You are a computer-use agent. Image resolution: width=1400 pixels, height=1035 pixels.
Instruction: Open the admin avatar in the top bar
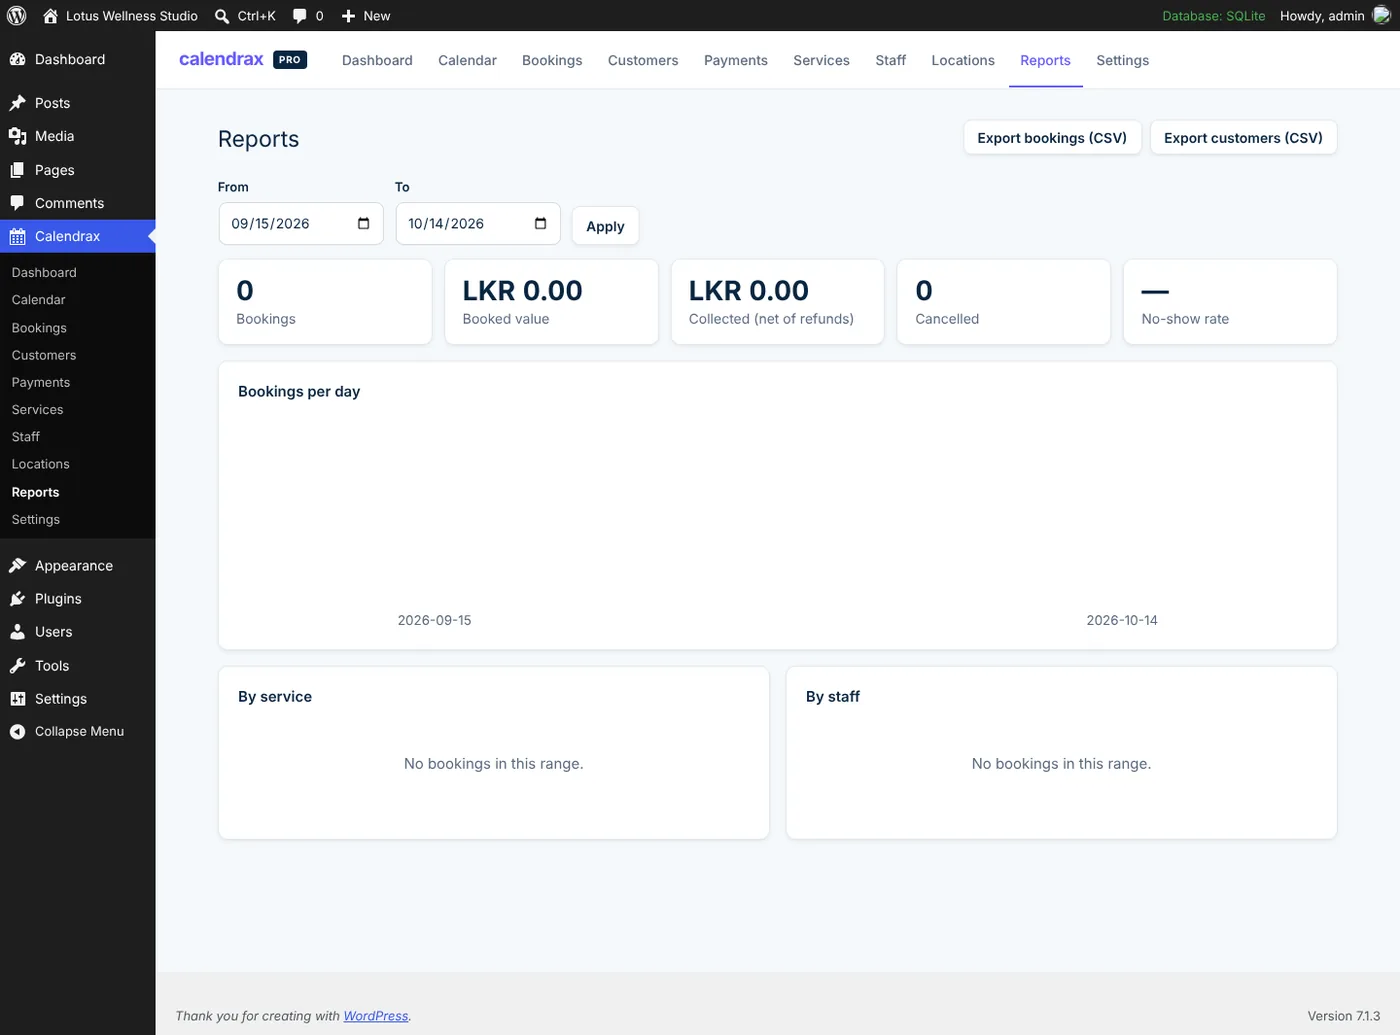pyautogui.click(x=1382, y=15)
